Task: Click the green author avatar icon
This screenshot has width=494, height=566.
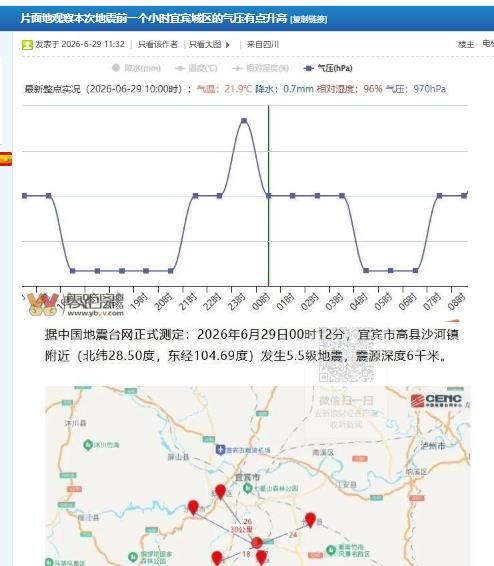Action: [x=27, y=45]
